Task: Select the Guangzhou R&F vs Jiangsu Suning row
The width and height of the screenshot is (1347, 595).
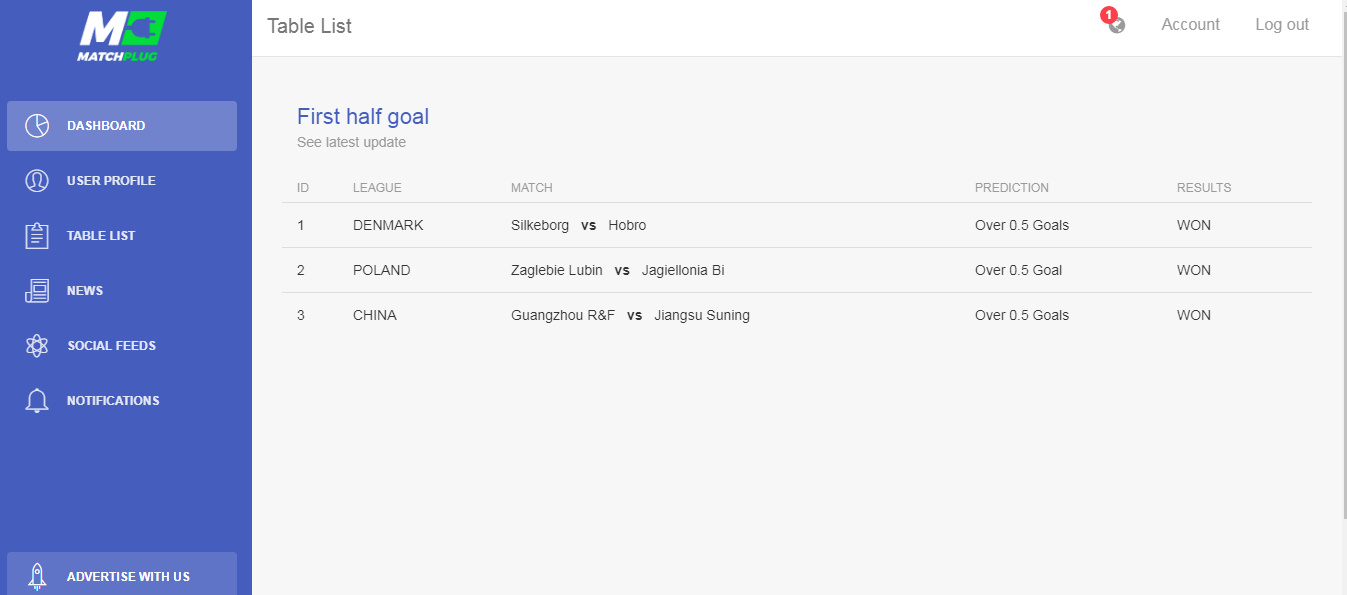Action: (797, 315)
